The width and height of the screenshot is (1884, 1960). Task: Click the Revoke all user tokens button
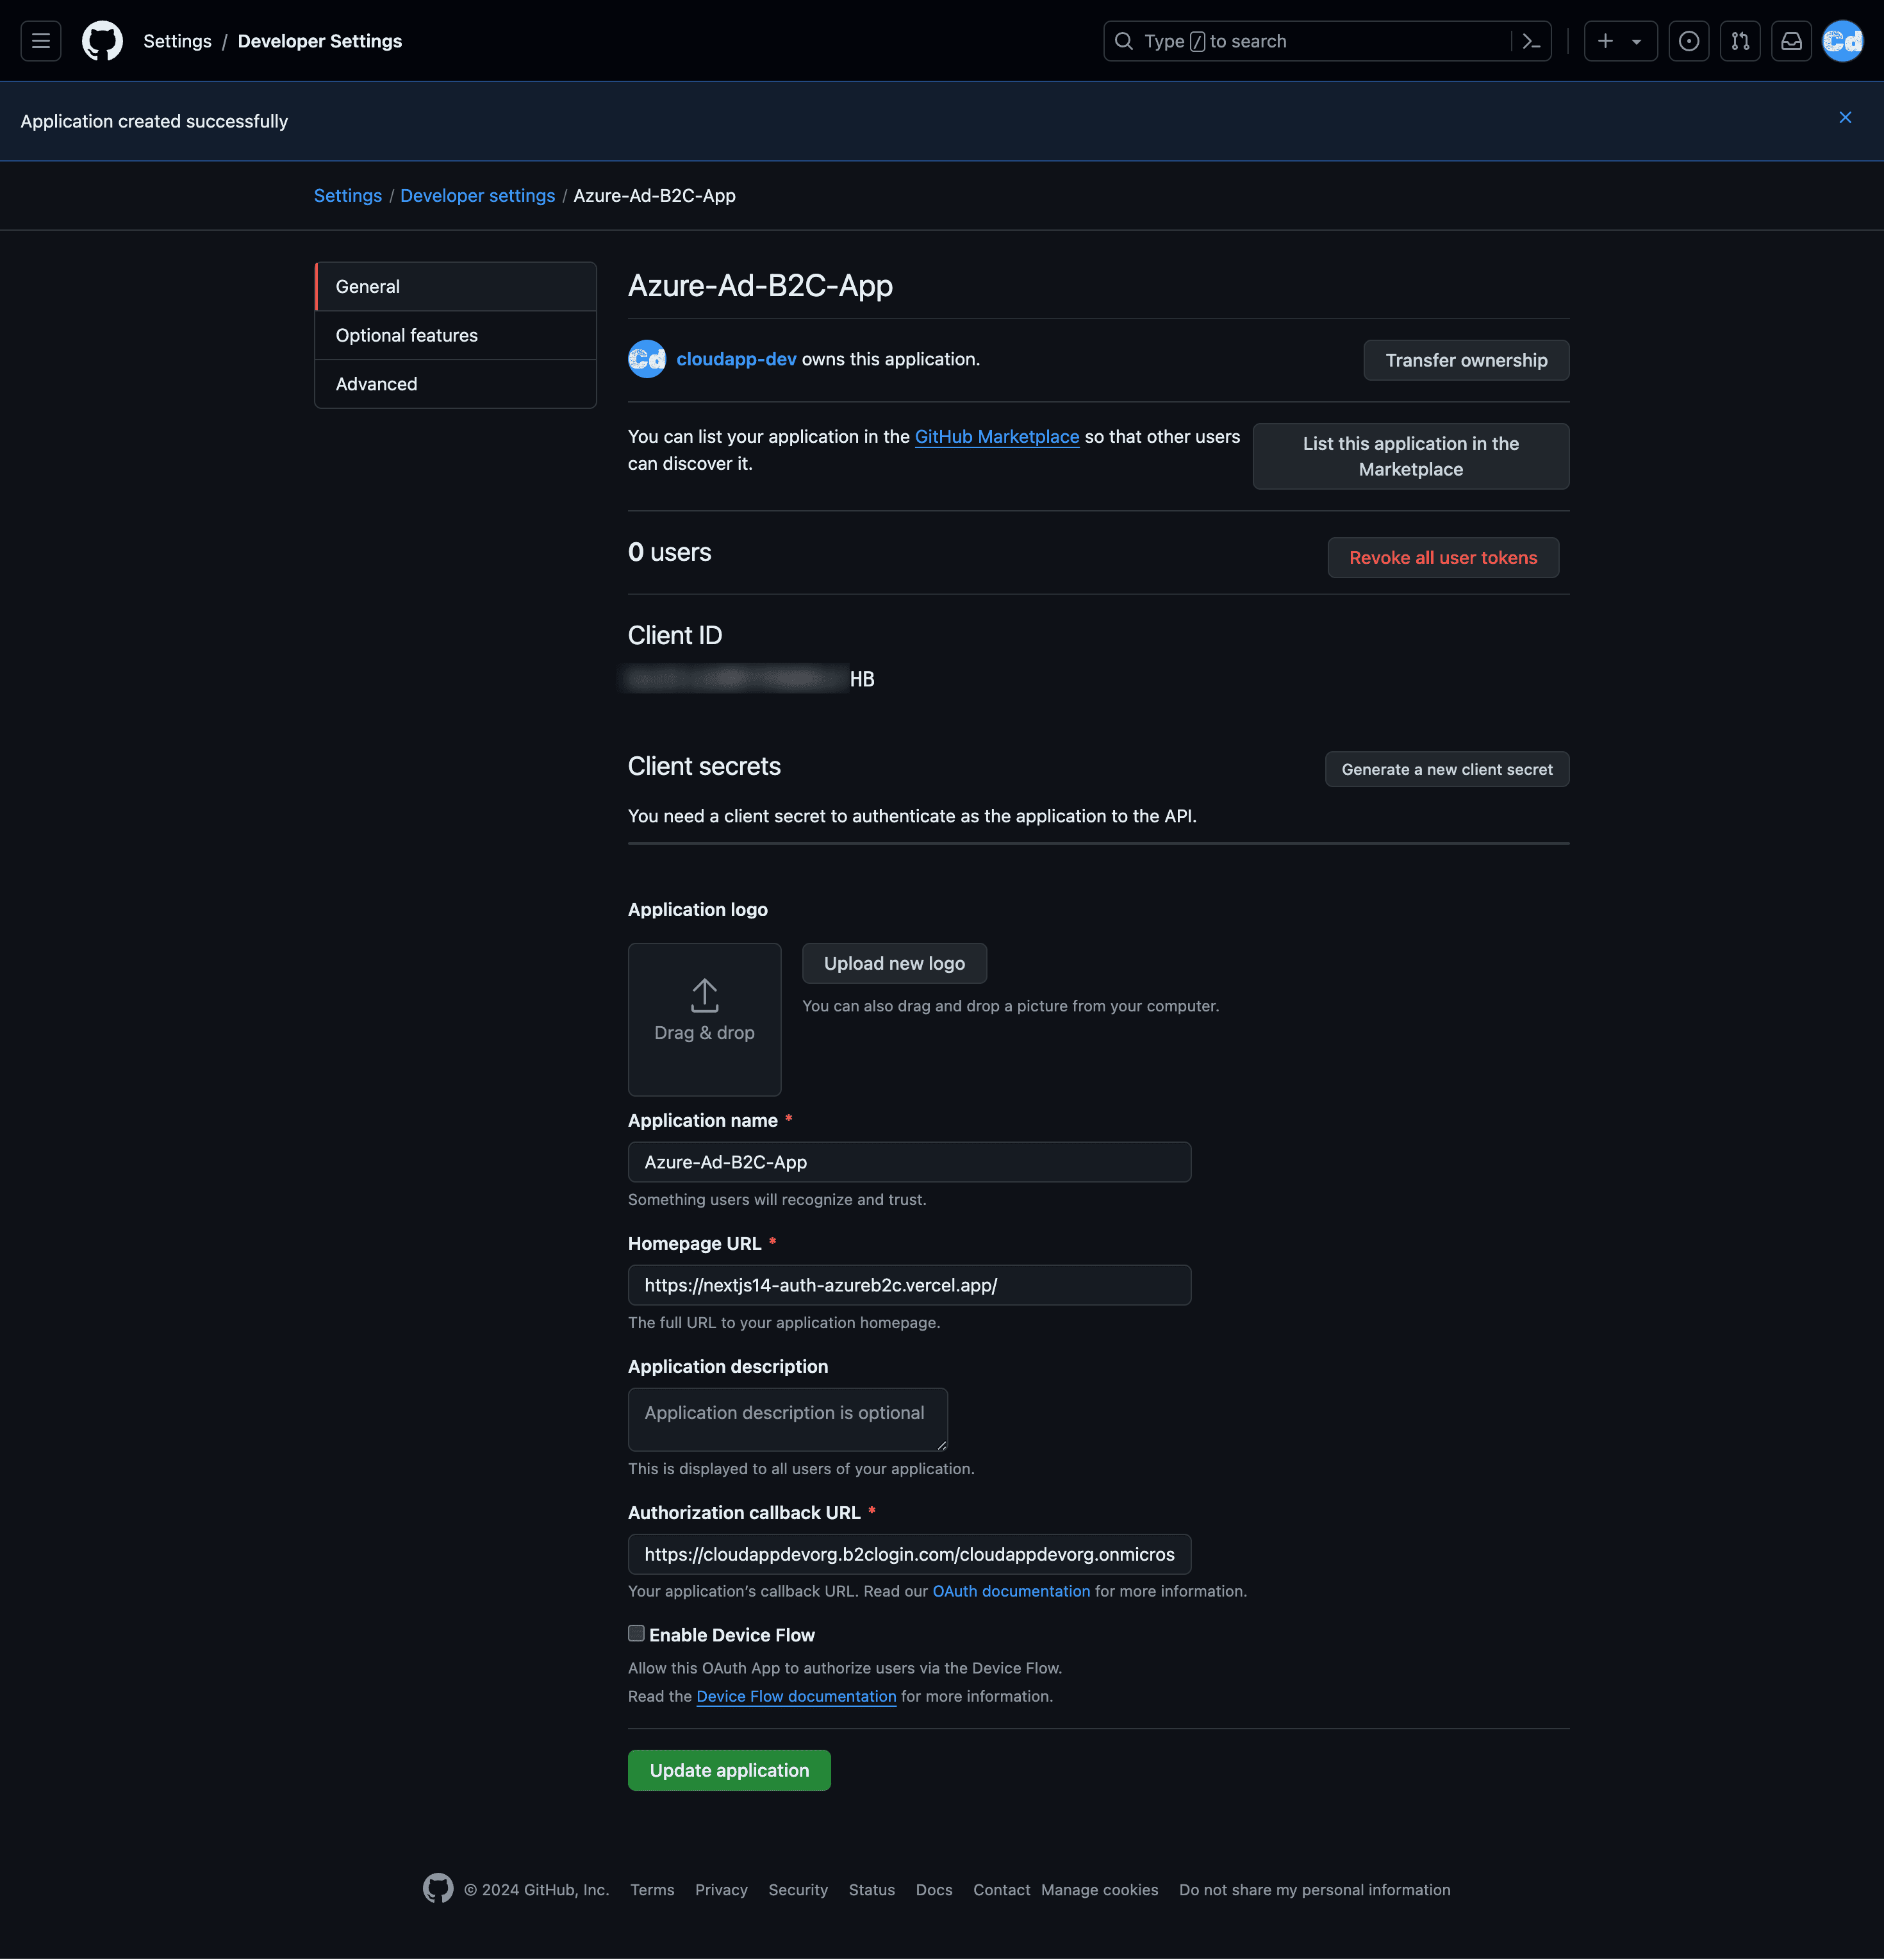pyautogui.click(x=1443, y=558)
